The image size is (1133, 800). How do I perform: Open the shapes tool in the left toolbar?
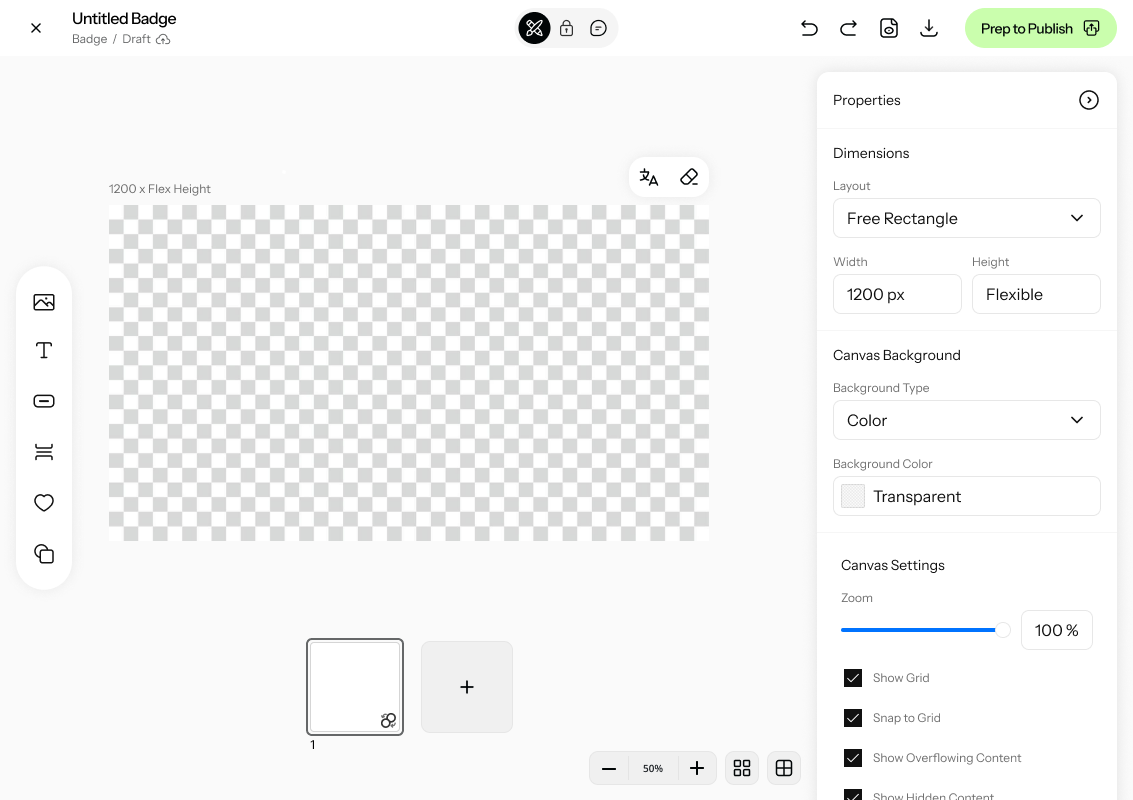(44, 554)
